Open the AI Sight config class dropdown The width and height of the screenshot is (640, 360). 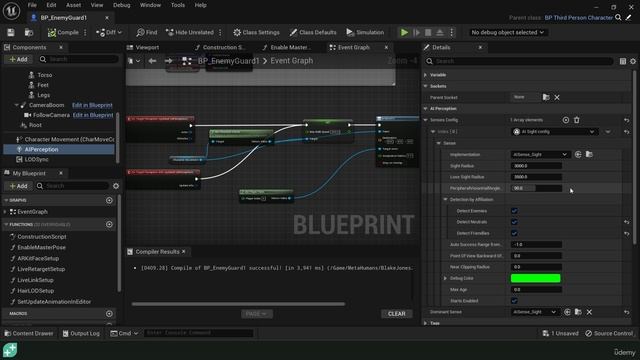tap(554, 132)
